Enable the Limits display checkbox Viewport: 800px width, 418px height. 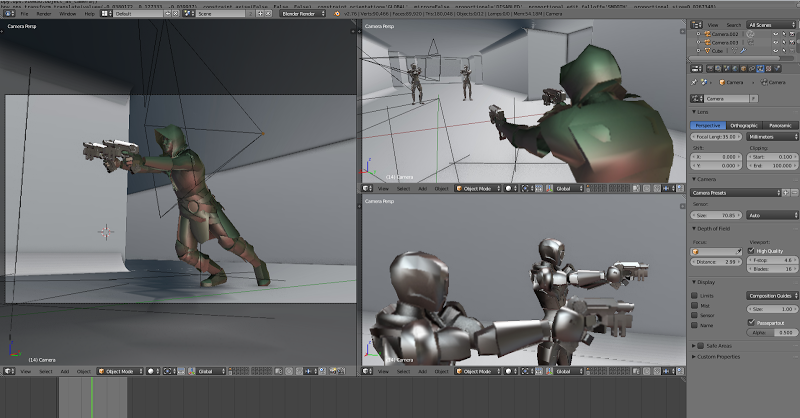tap(695, 296)
